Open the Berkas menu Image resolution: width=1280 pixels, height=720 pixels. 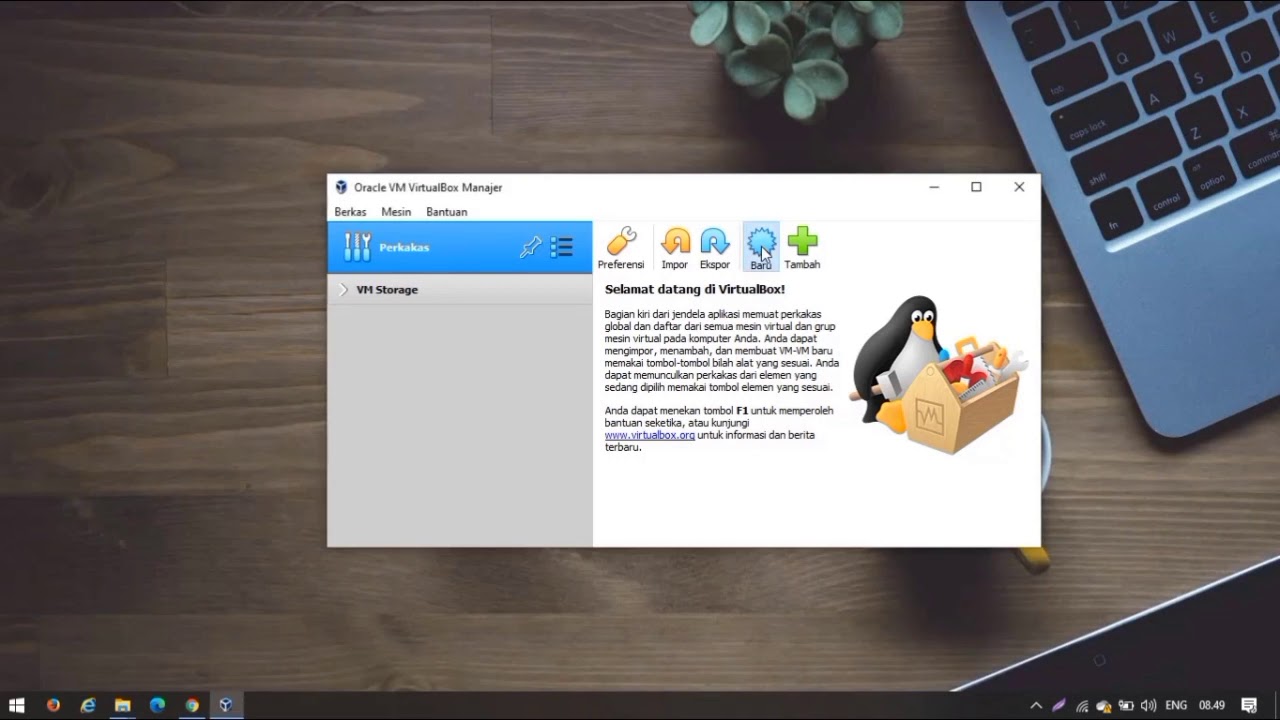[x=350, y=212]
